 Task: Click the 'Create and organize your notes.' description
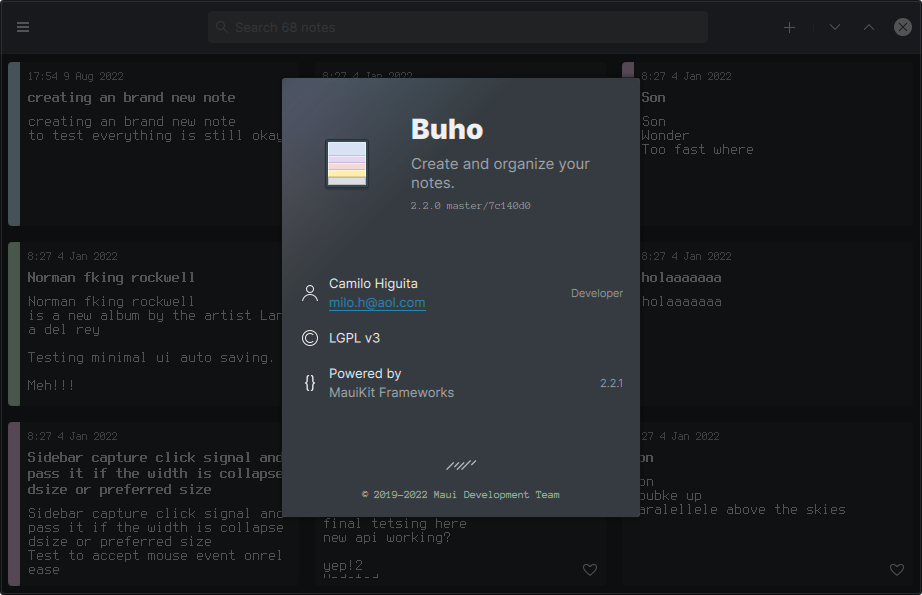pos(500,173)
